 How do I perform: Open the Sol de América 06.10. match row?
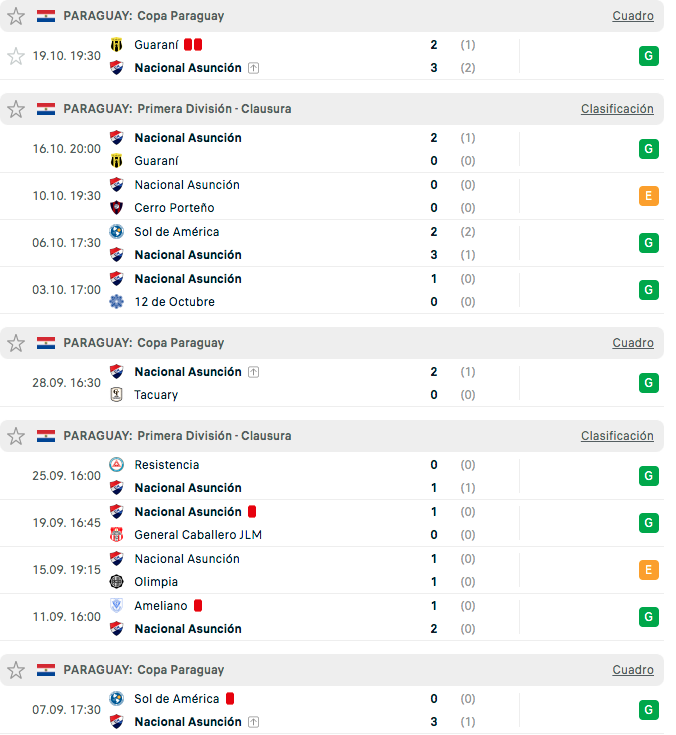[300, 243]
